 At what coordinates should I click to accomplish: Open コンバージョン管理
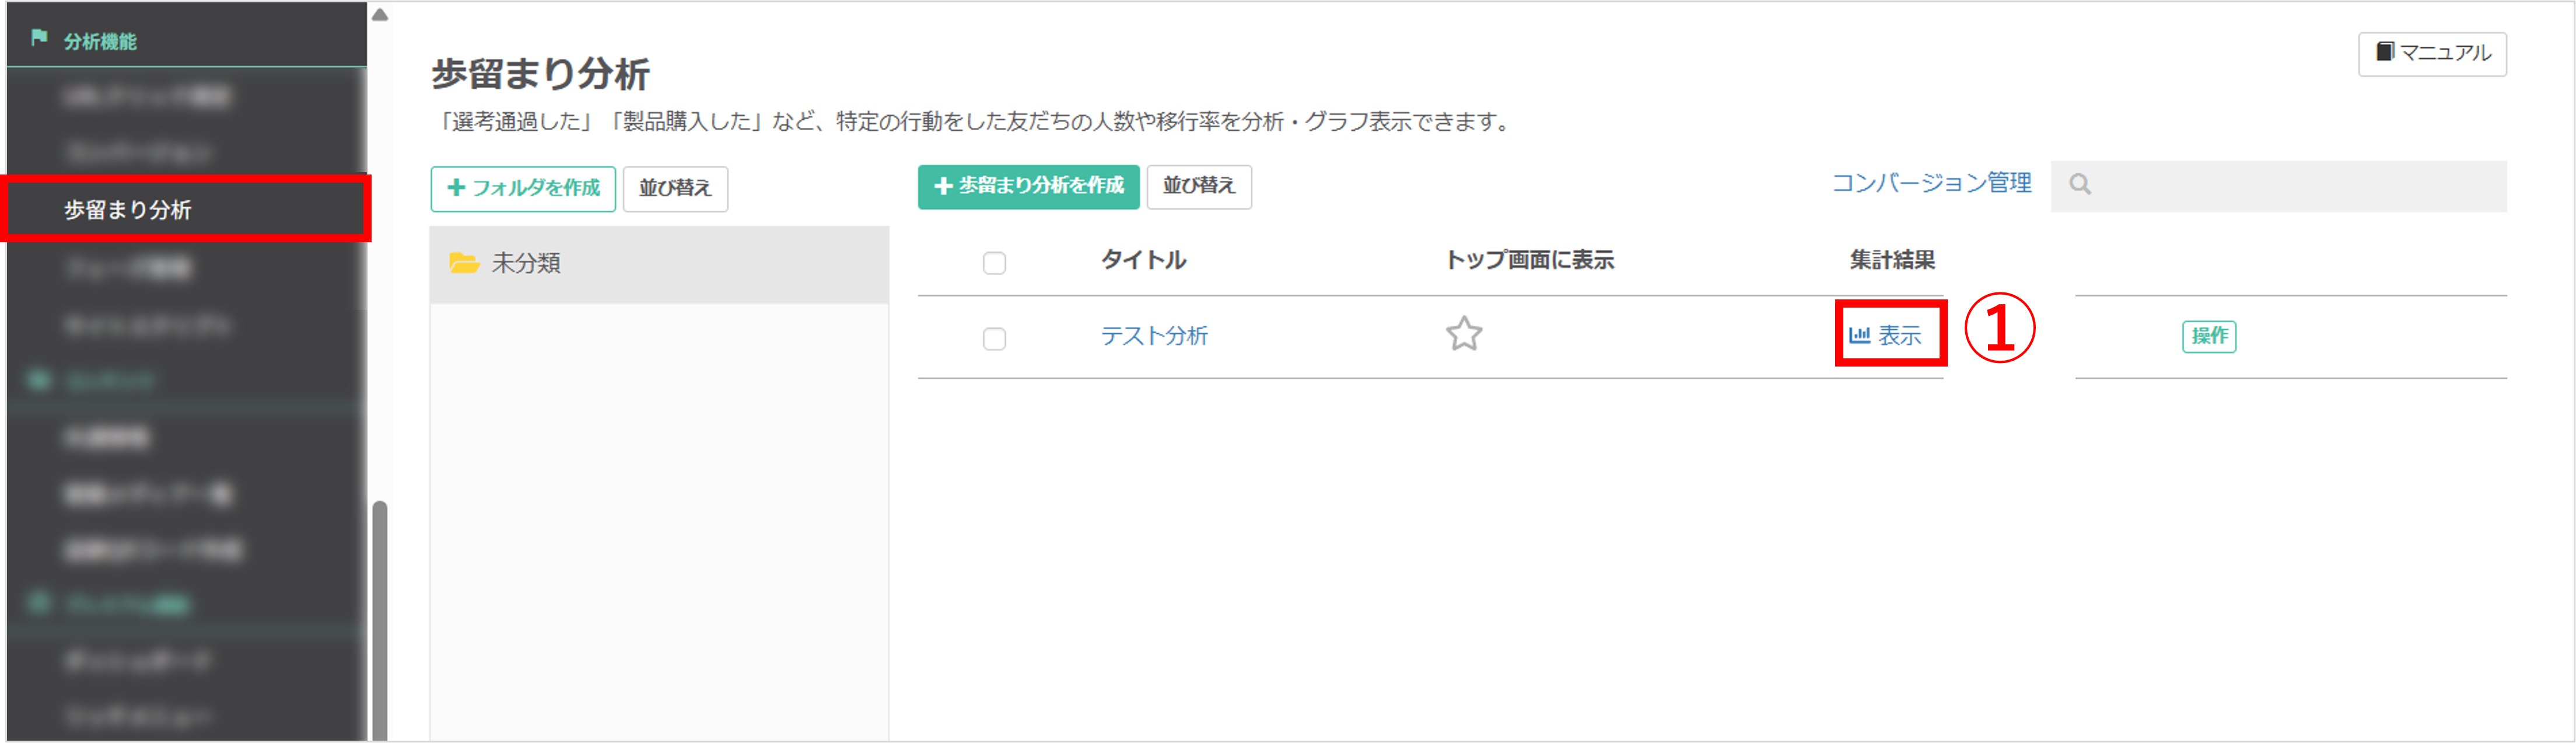[x=1932, y=183]
